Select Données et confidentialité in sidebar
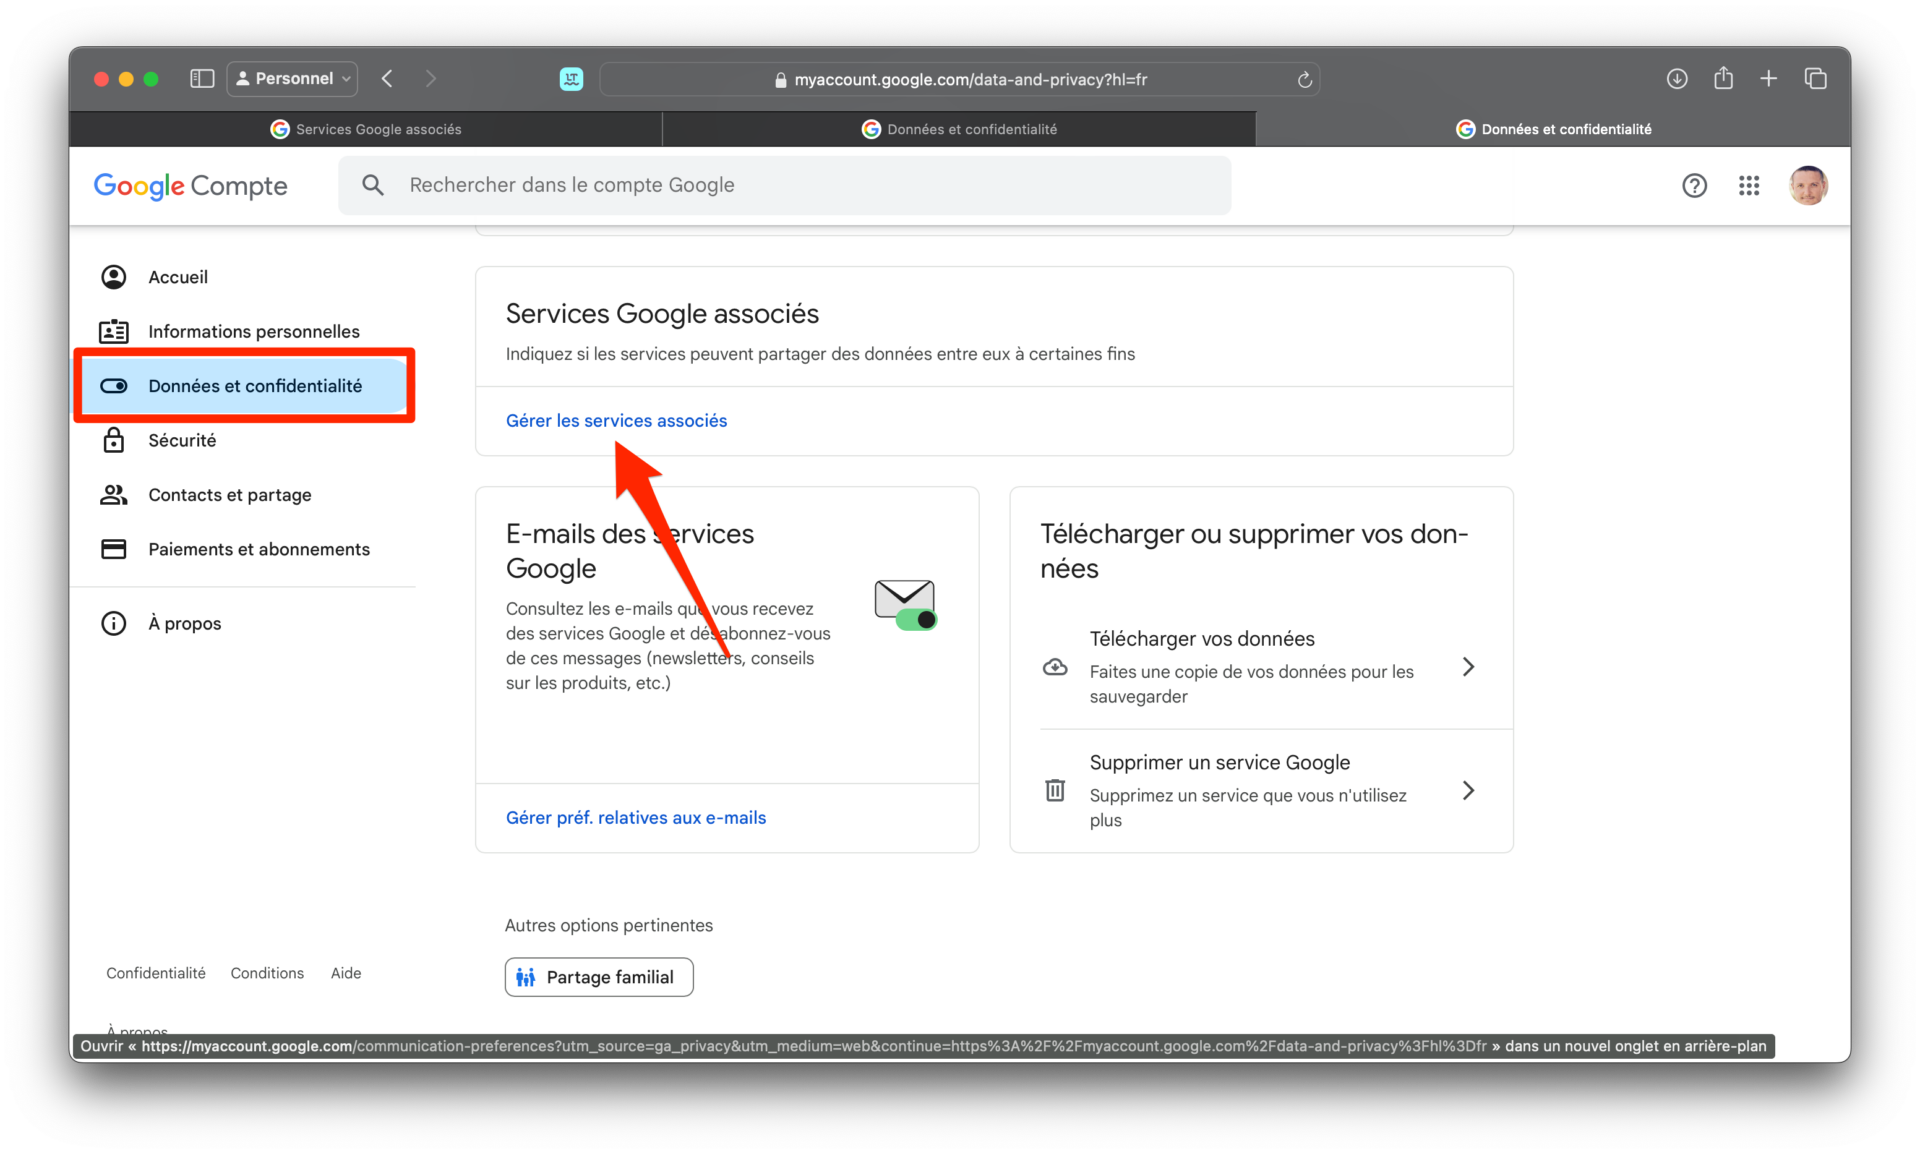The width and height of the screenshot is (1920, 1154). [x=244, y=386]
